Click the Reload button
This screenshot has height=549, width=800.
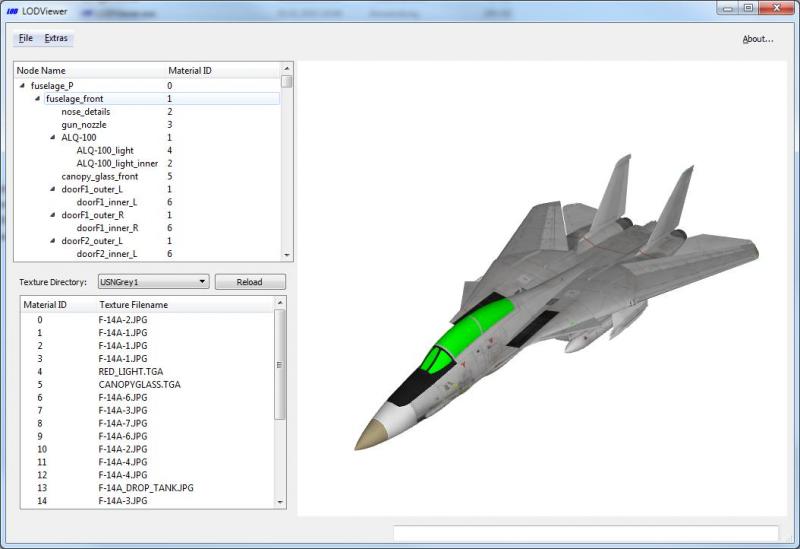click(x=250, y=282)
